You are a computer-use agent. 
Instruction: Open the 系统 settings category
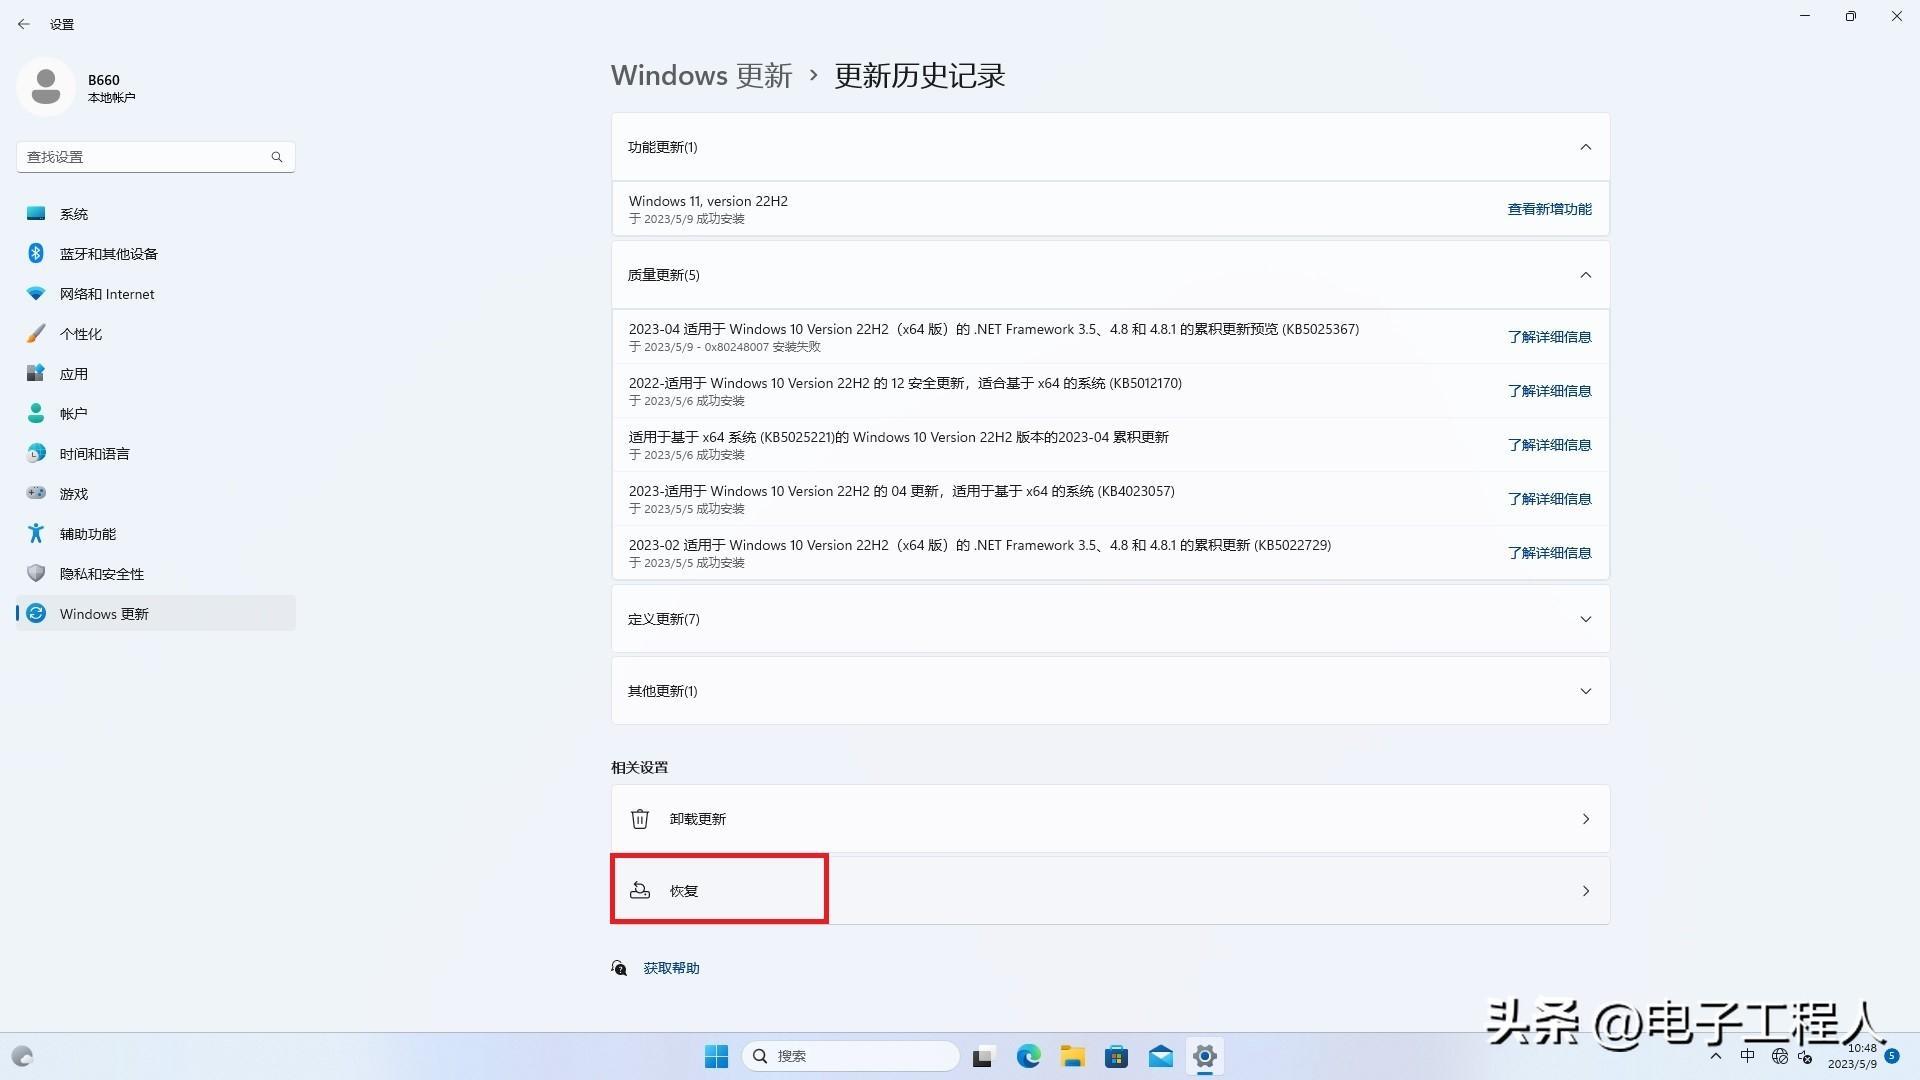point(156,214)
